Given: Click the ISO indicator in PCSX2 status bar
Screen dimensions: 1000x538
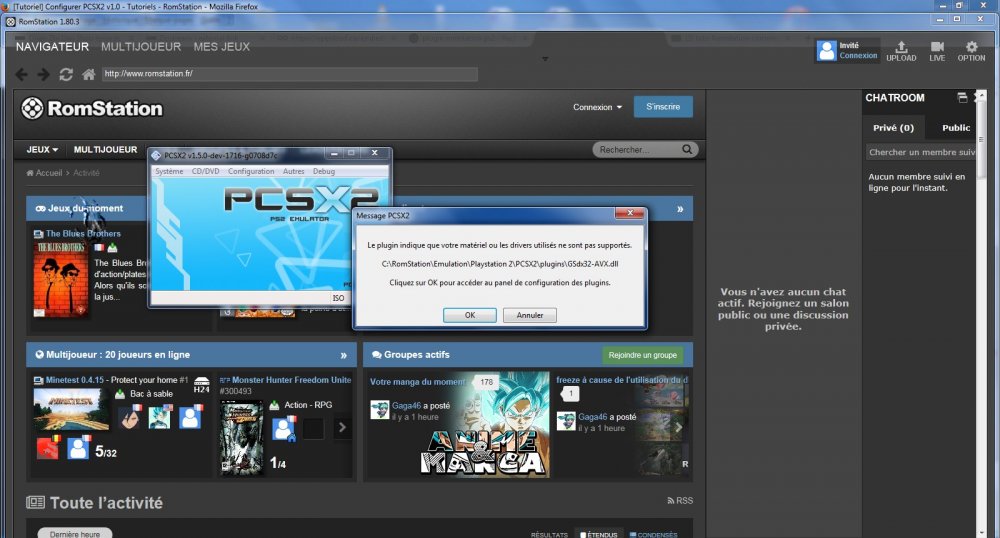Looking at the screenshot, I should tap(338, 298).
